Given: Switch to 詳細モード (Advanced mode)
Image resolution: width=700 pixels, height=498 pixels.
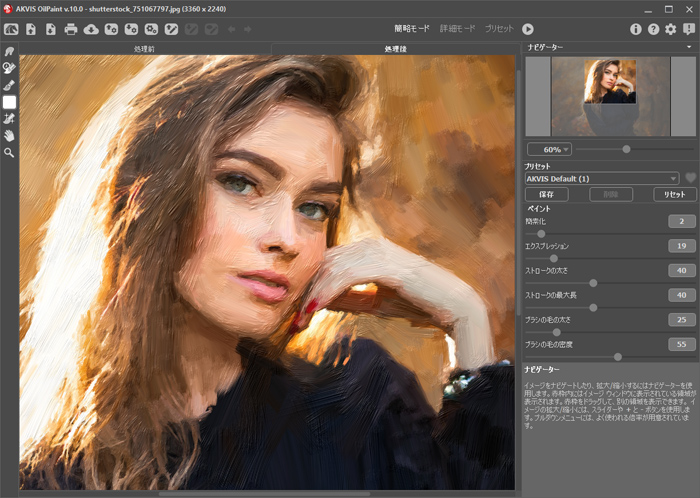Looking at the screenshot, I should tap(457, 29).
